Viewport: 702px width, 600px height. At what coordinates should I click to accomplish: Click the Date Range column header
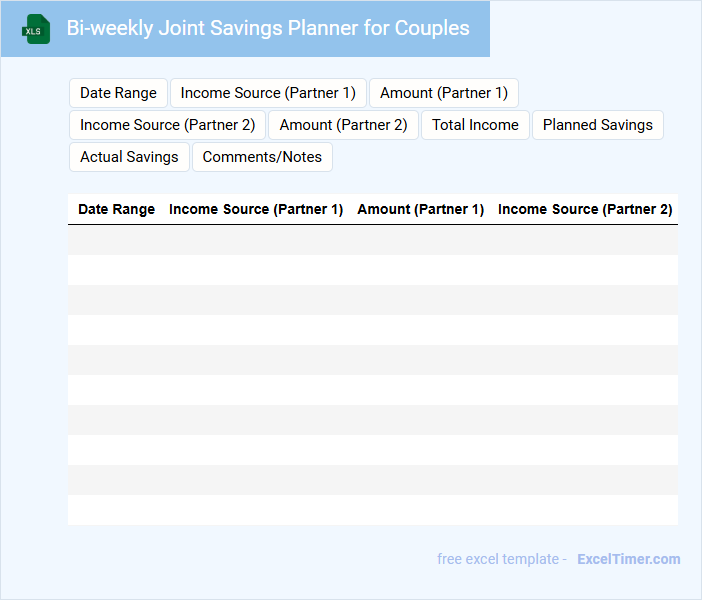pyautogui.click(x=117, y=209)
